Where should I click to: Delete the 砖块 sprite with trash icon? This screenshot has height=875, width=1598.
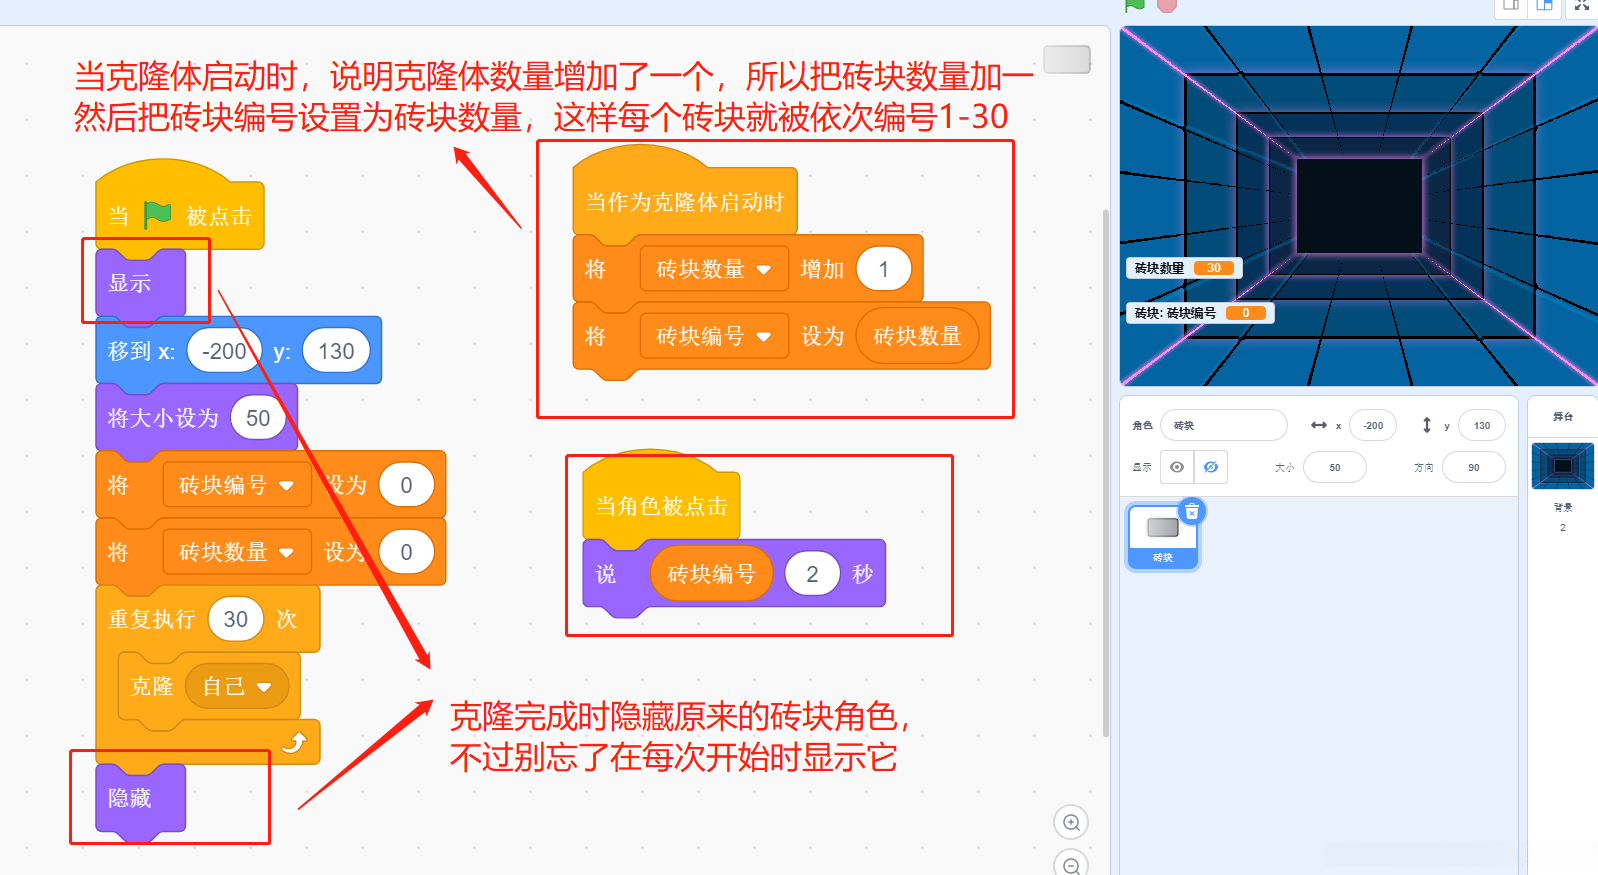(1191, 512)
